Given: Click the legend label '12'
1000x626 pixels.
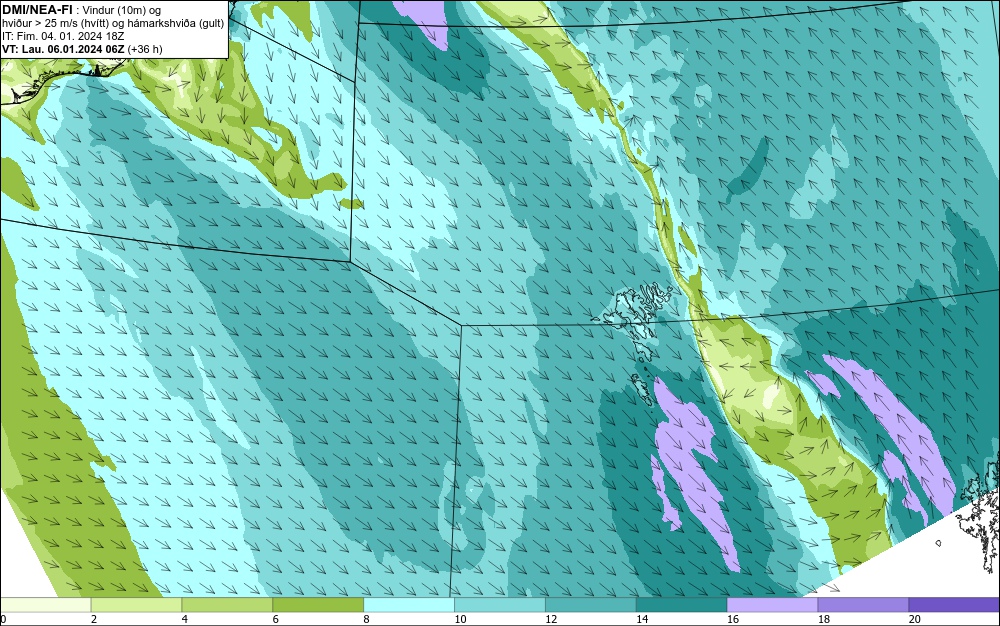Looking at the screenshot, I should (x=551, y=619).
